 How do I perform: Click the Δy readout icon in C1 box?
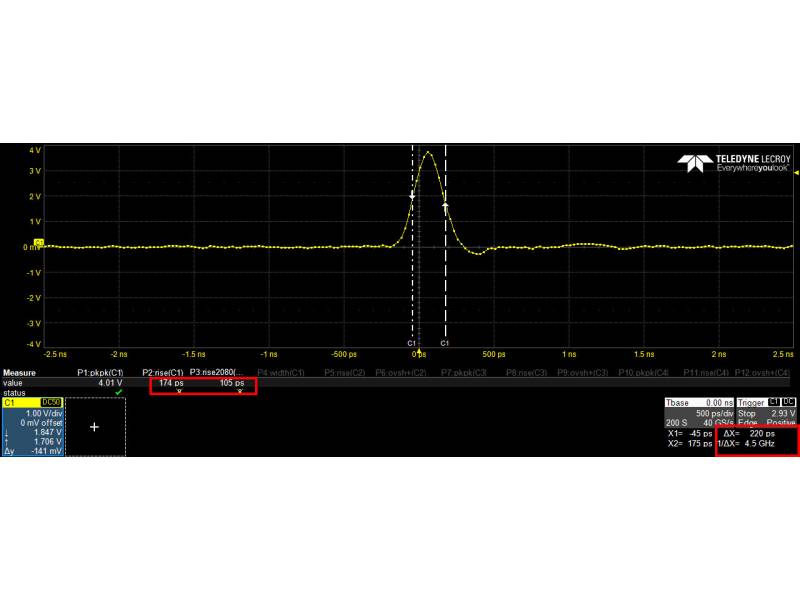(8, 450)
